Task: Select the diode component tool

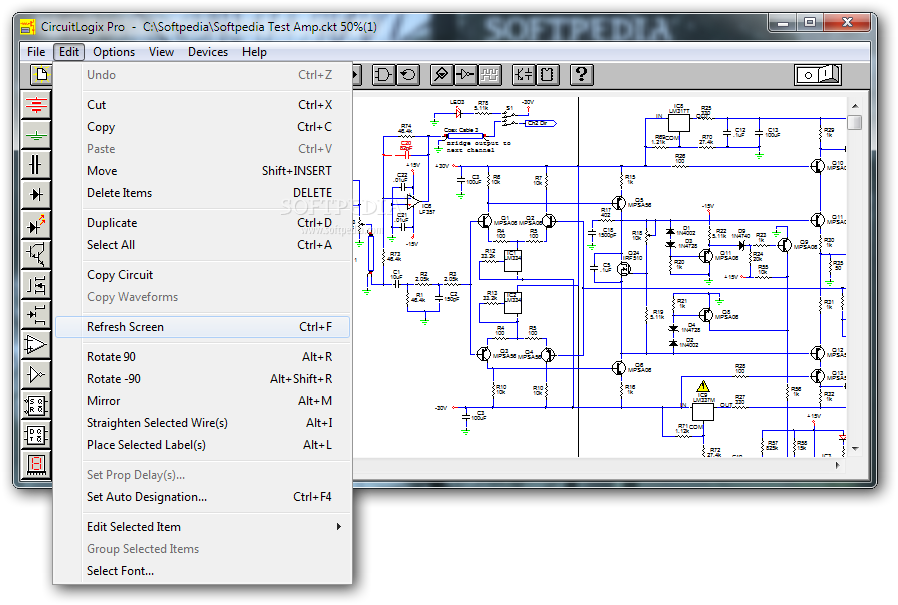Action: coord(36,195)
